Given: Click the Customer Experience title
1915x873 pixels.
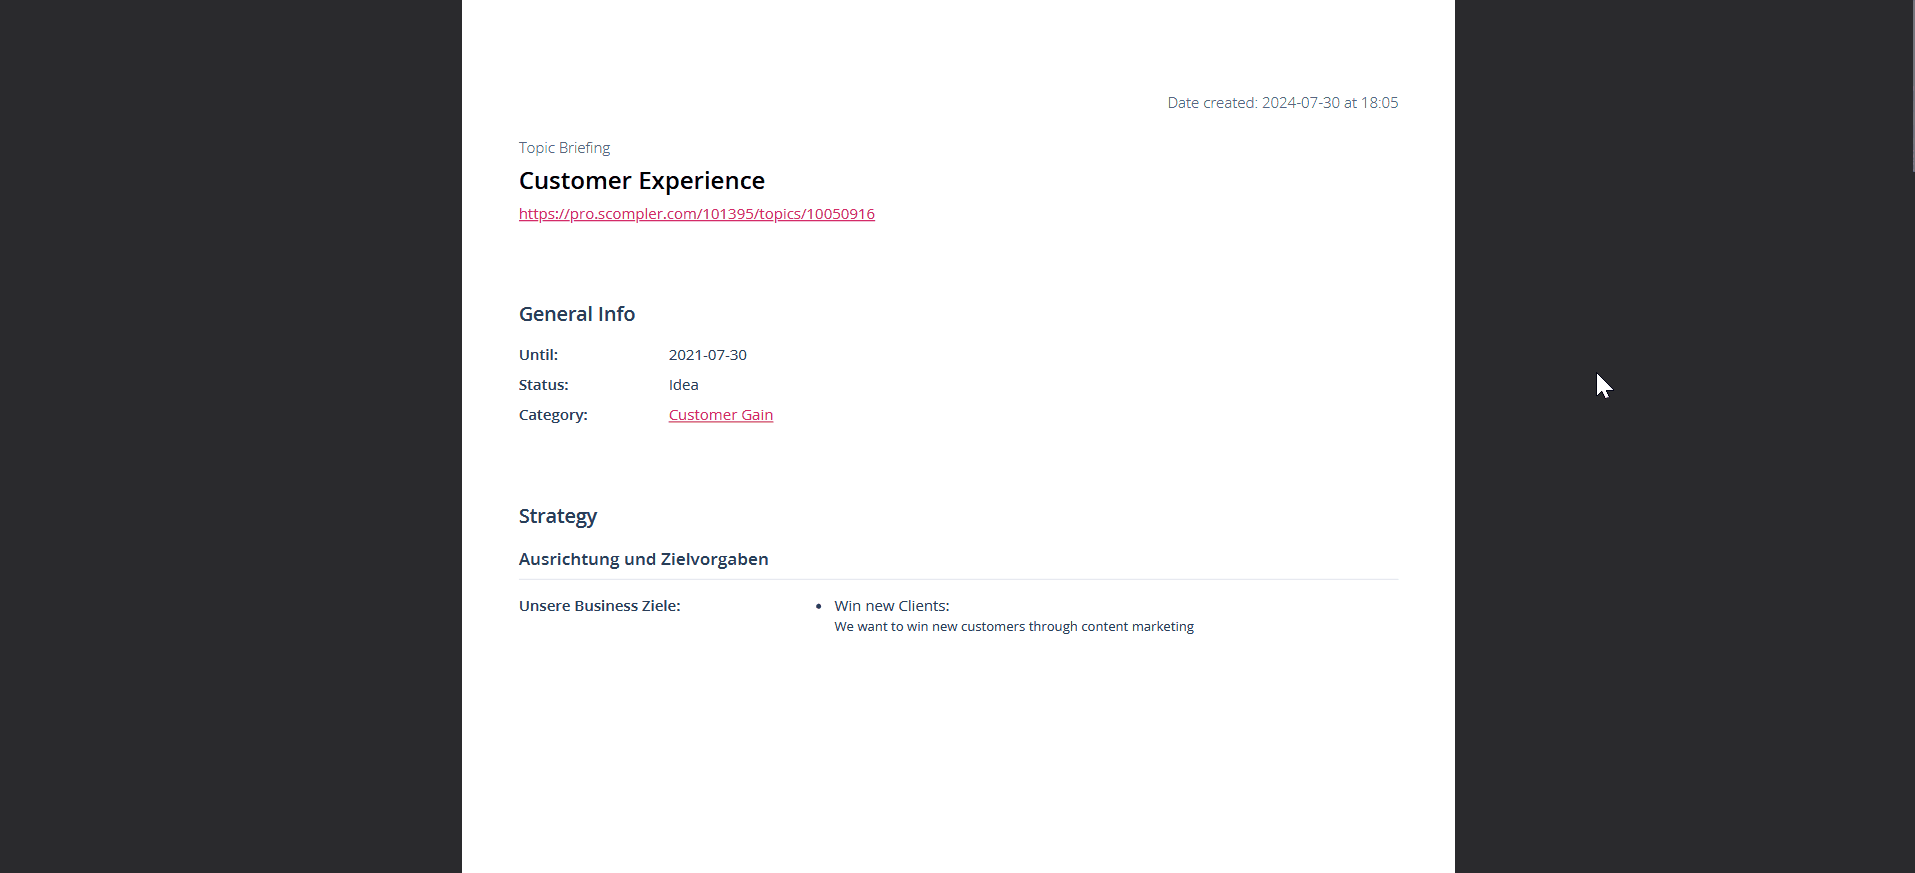Looking at the screenshot, I should click(641, 181).
